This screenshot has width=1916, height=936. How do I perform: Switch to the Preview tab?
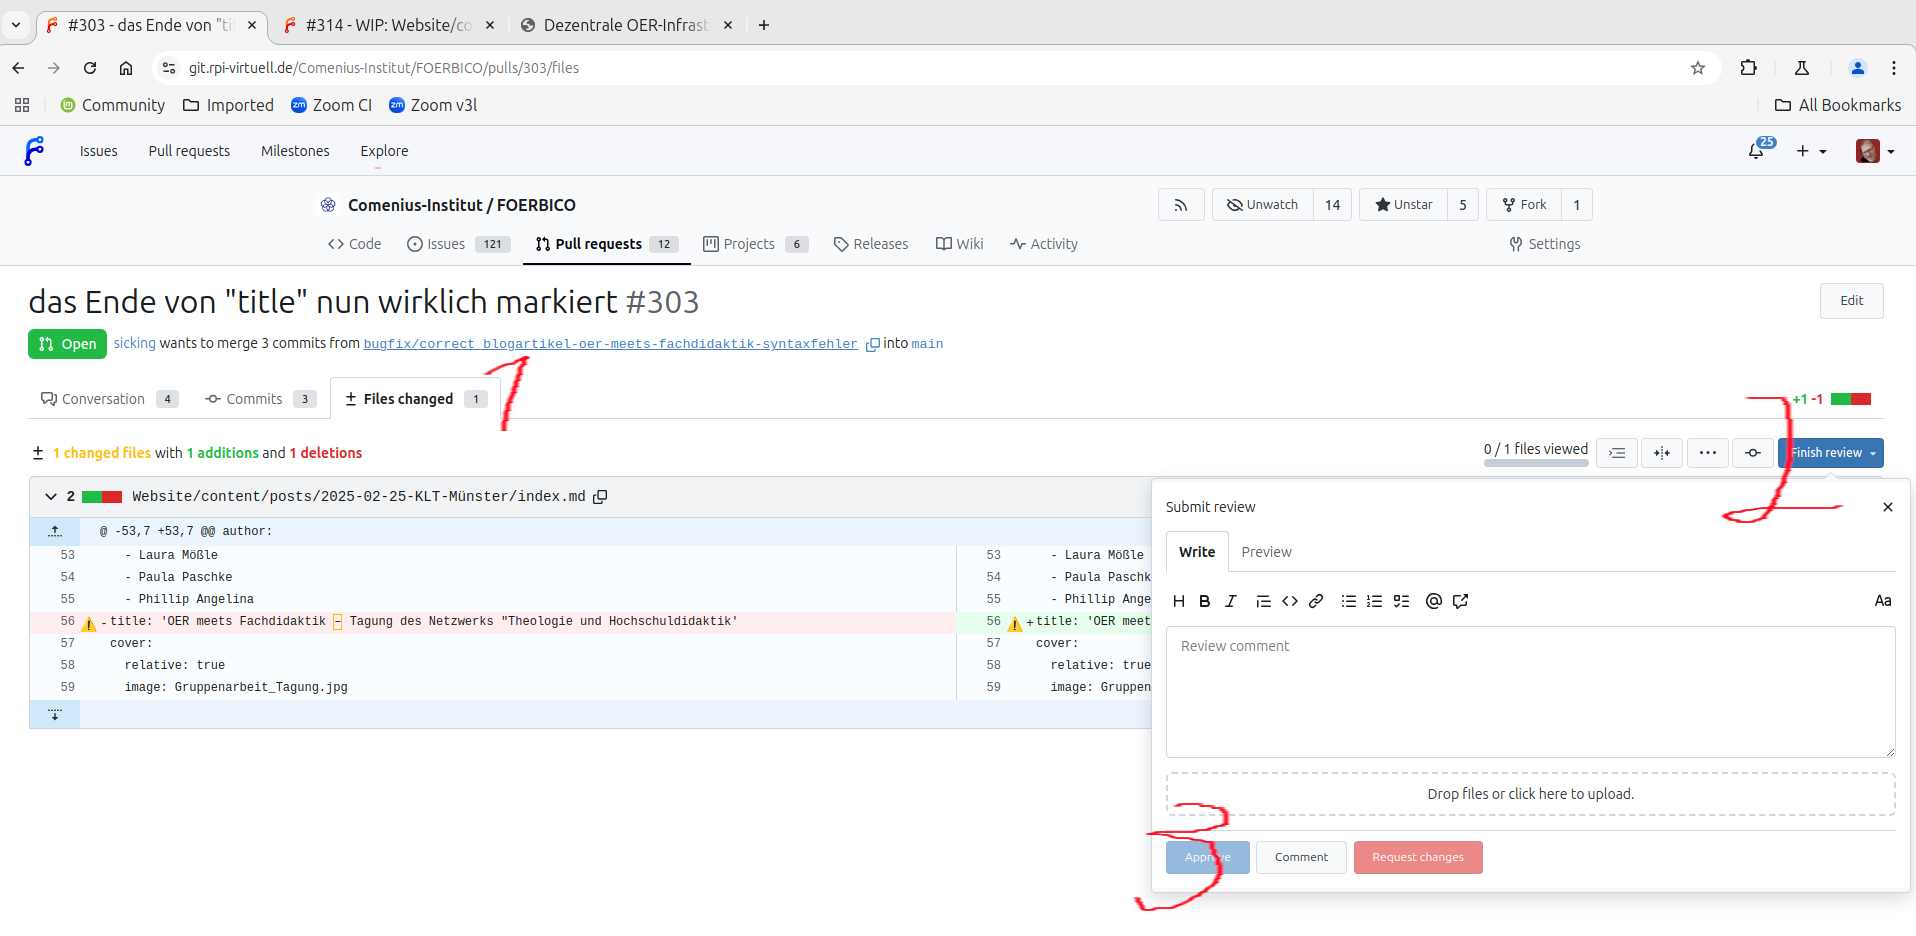click(x=1266, y=552)
